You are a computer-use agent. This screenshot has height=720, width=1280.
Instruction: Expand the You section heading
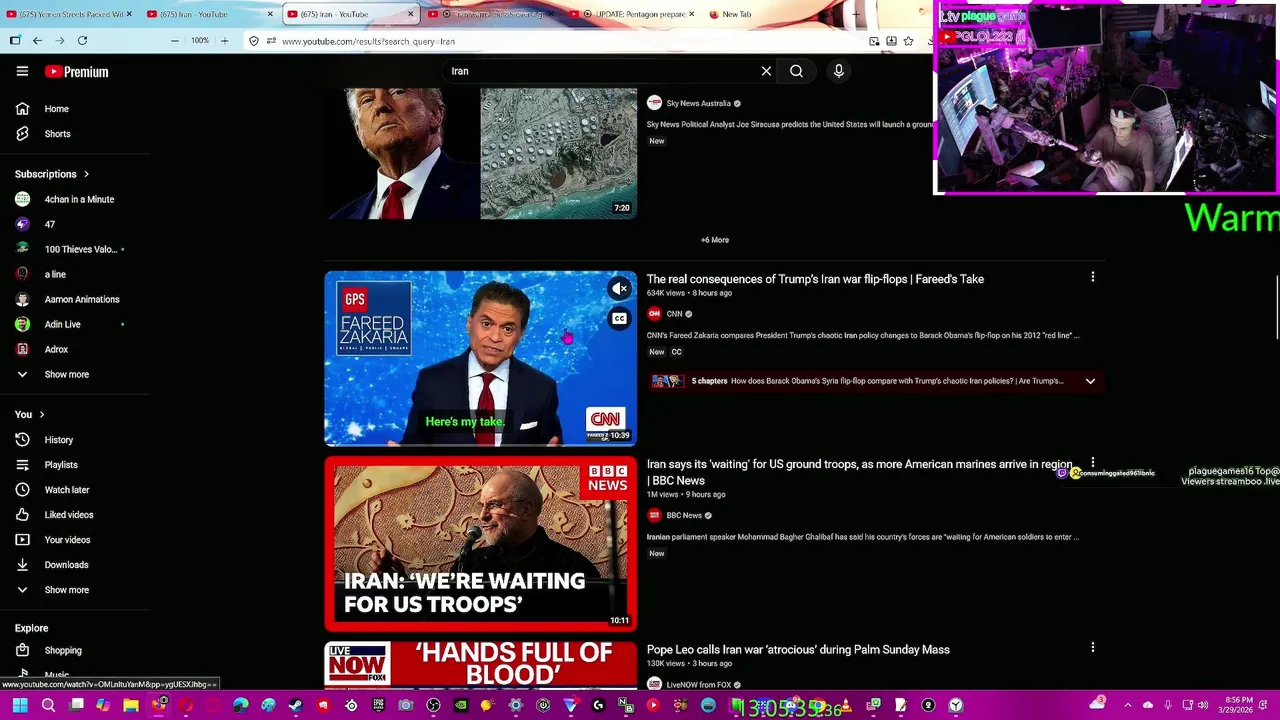(30, 414)
